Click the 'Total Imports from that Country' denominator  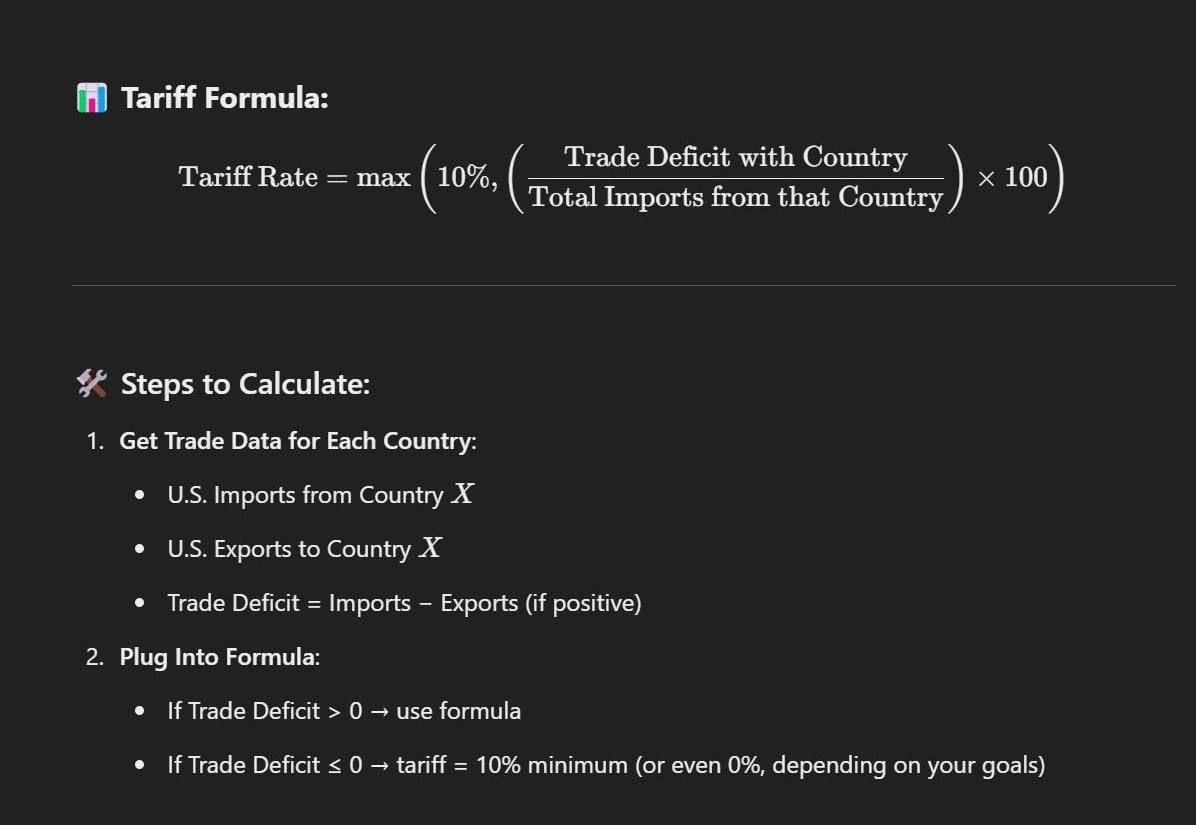735,197
